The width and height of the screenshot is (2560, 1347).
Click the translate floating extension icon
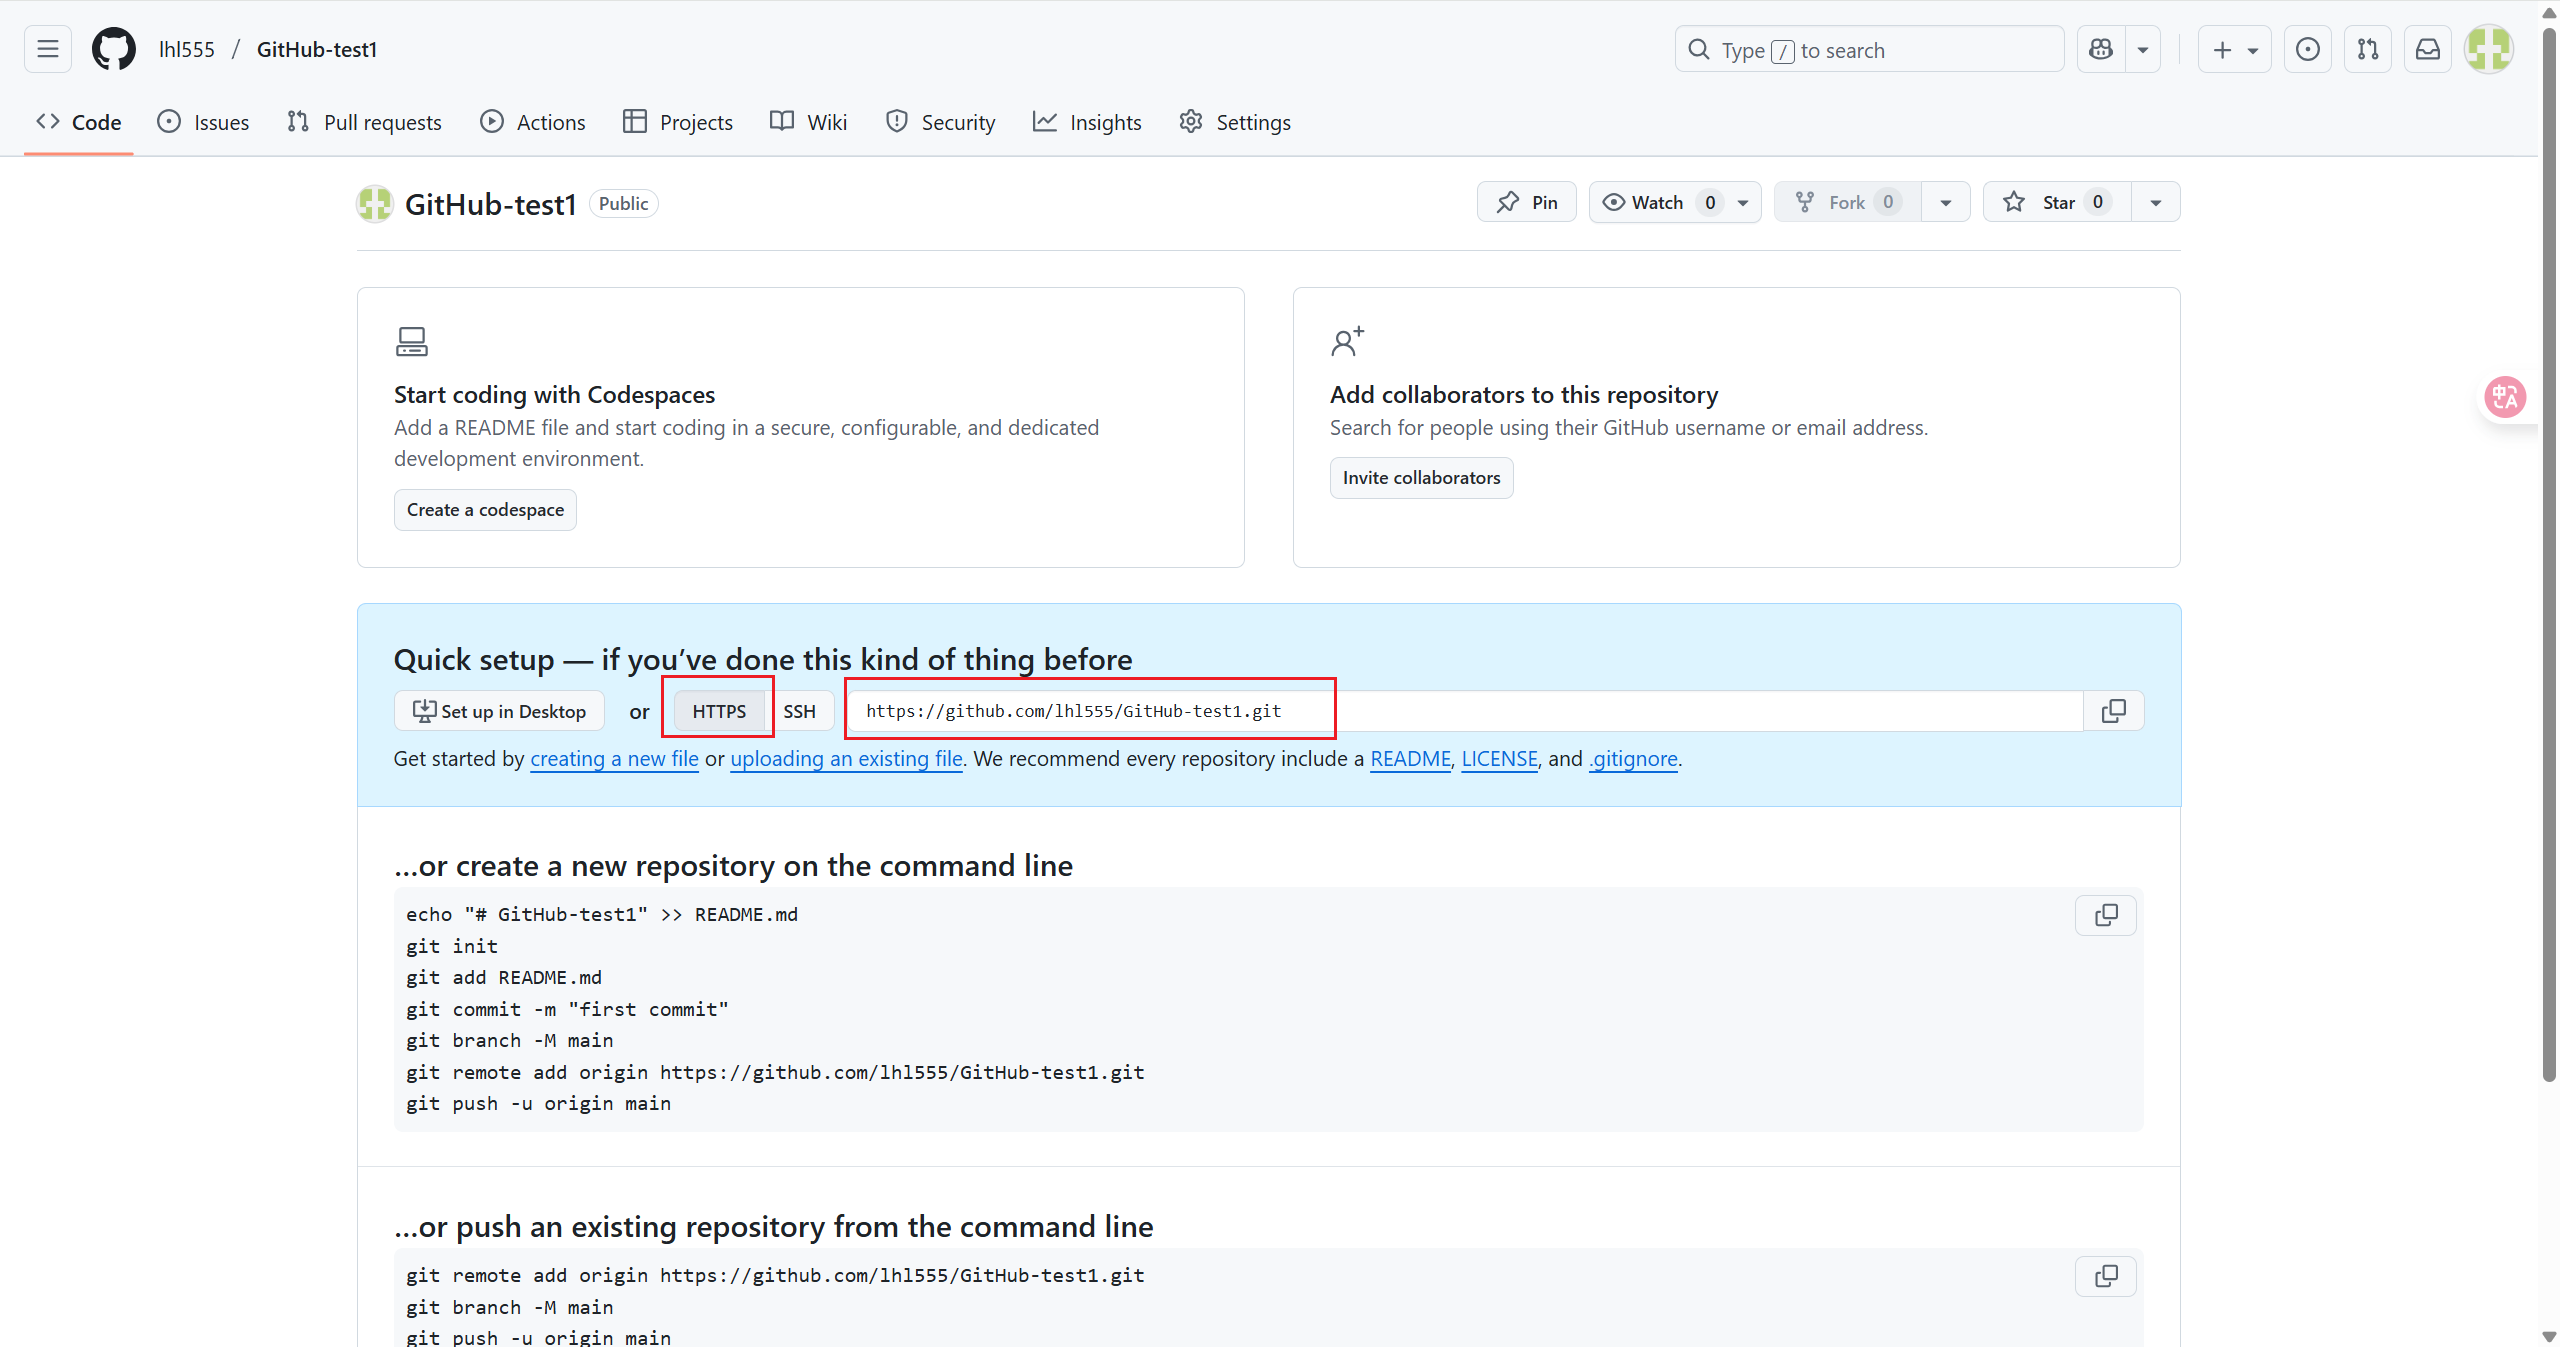[2505, 397]
